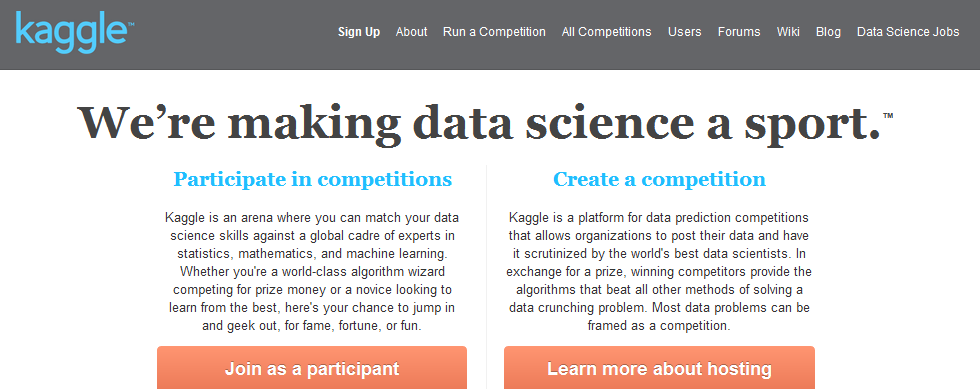Open the Users page
The image size is (980, 389).
tap(684, 32)
